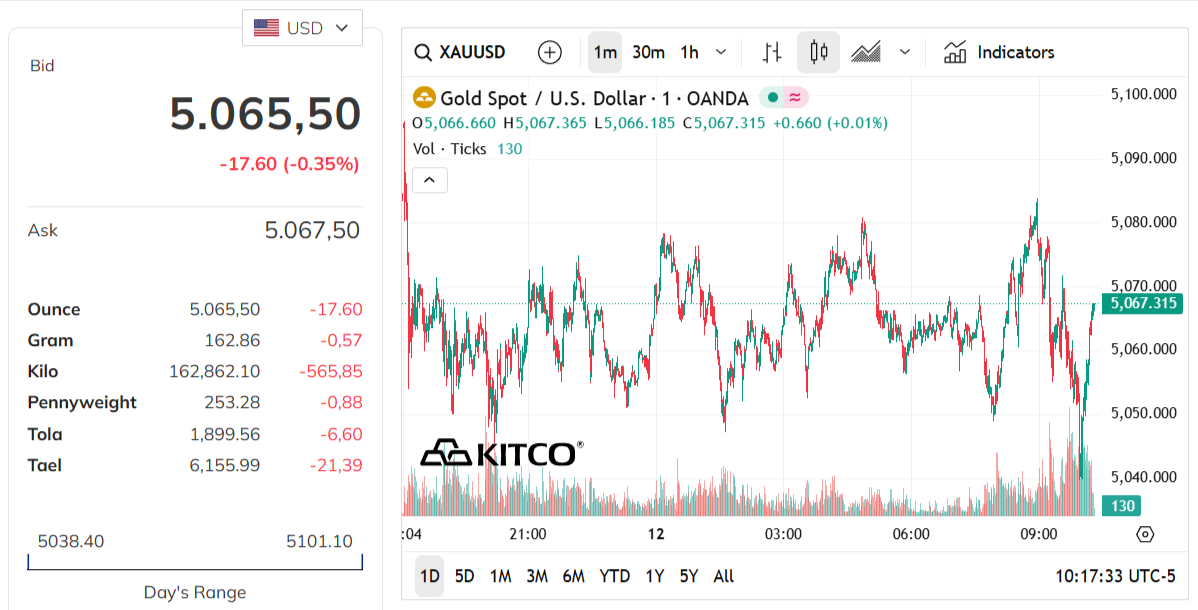Viewport: 1198px width, 610px height.
Task: Click the compare/add symbol plus icon
Action: tap(549, 52)
